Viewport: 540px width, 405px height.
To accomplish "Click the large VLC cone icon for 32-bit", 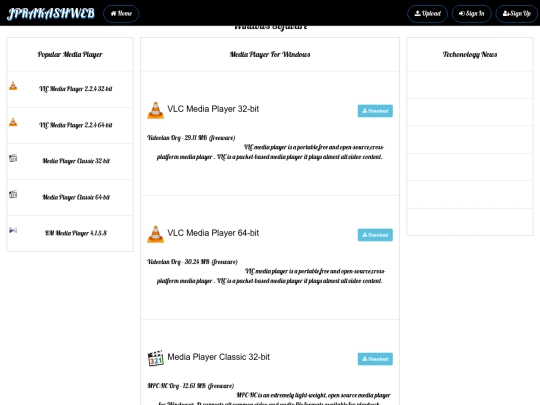I will [156, 110].
